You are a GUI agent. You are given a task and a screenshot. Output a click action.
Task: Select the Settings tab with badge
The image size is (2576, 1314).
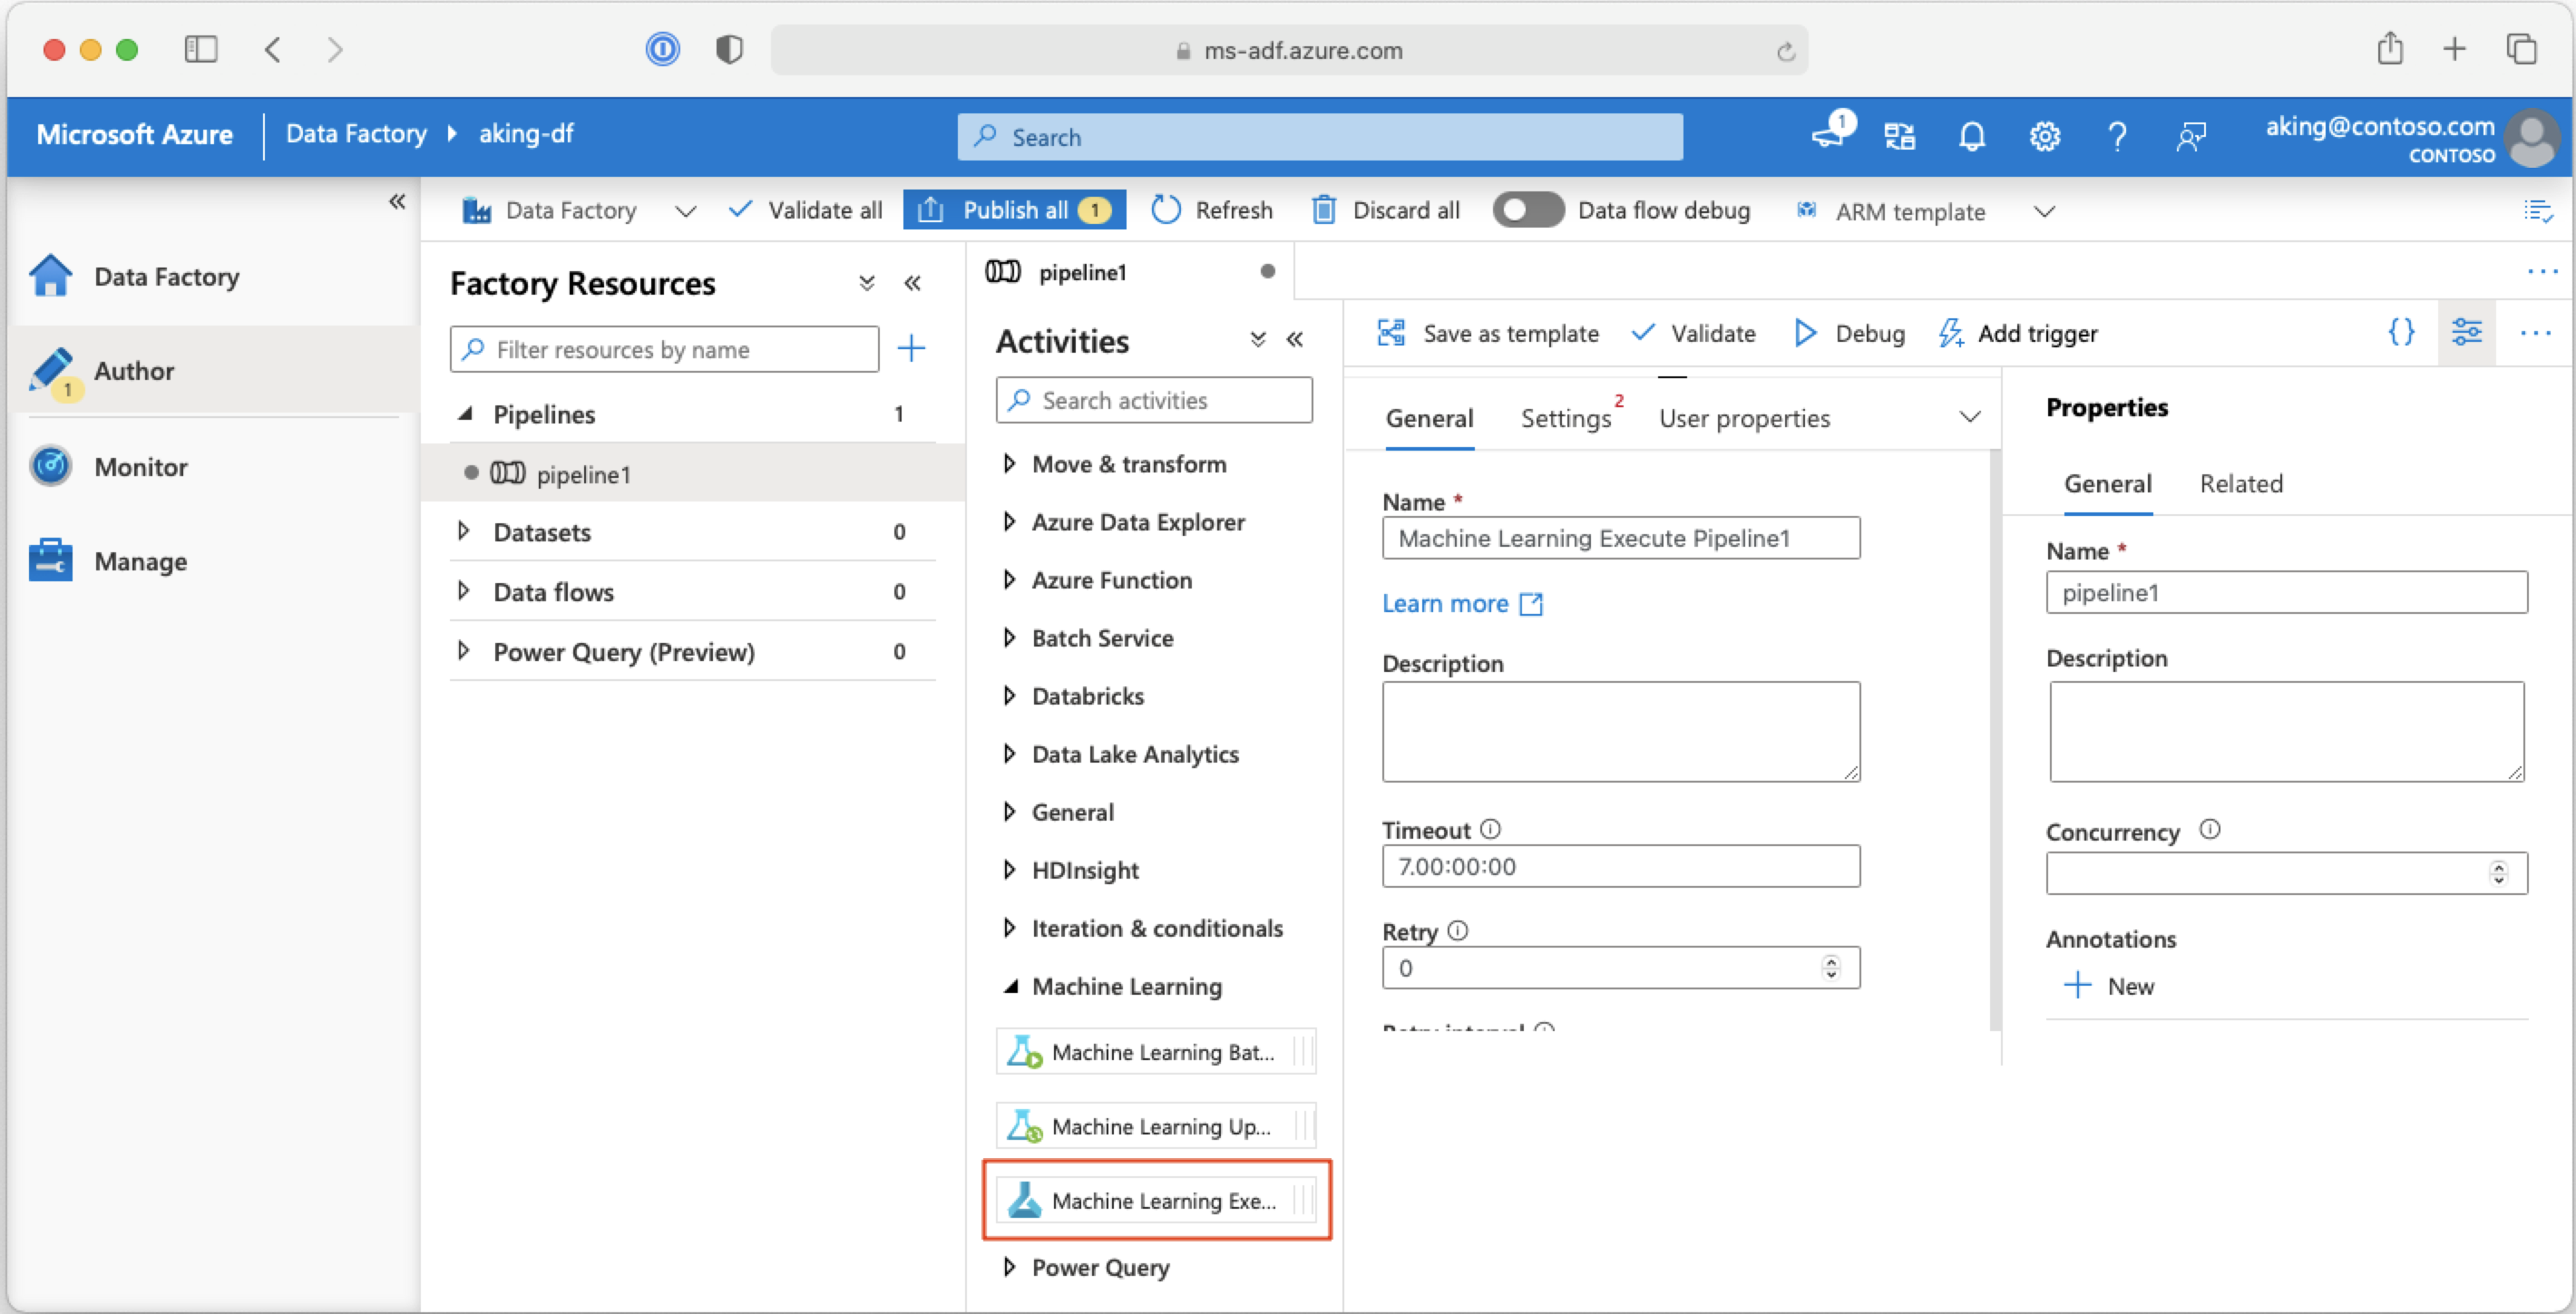[1562, 417]
